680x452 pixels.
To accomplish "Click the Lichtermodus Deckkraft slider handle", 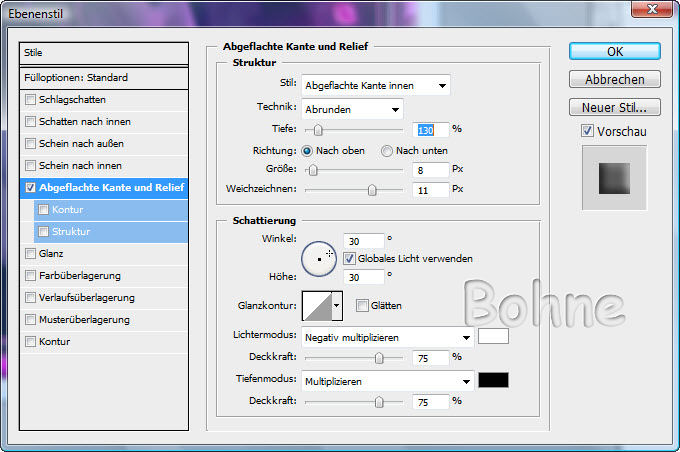I will pyautogui.click(x=379, y=358).
